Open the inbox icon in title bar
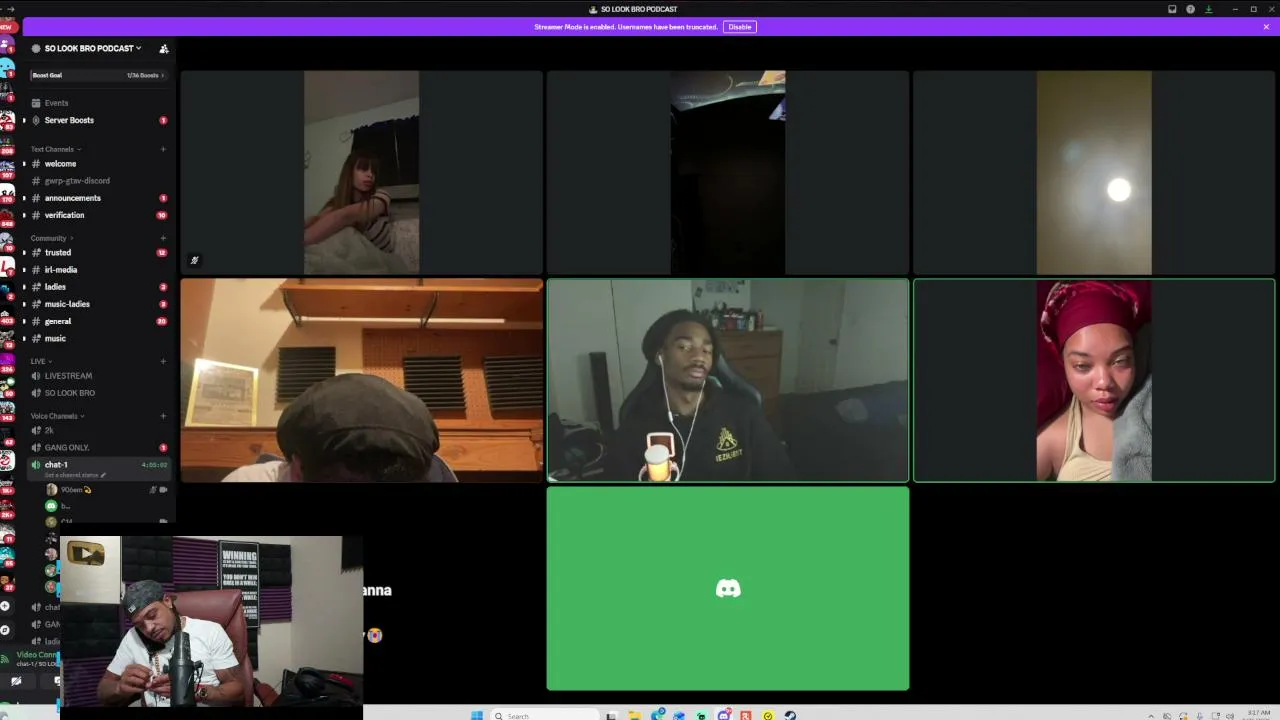The width and height of the screenshot is (1280, 720). coord(1172,9)
